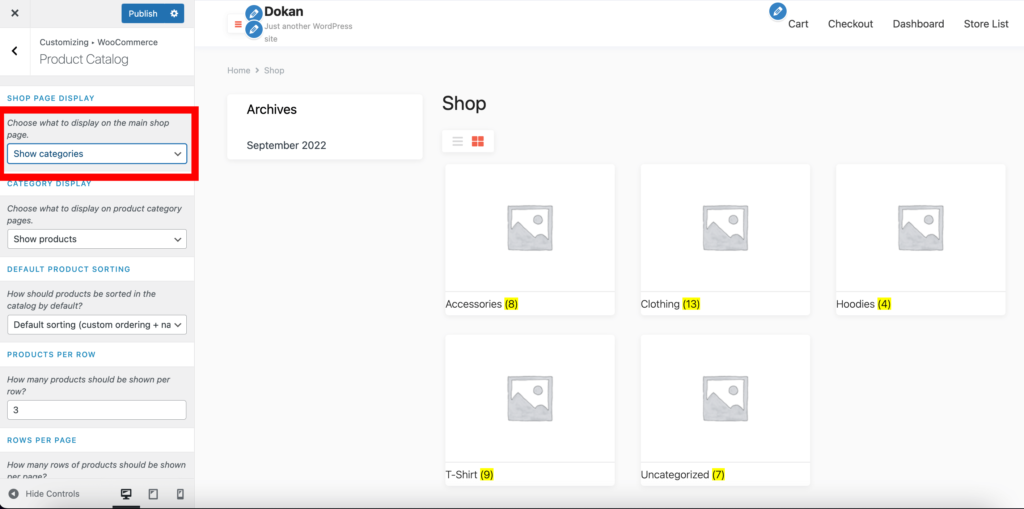Open the September 2022 archive link
This screenshot has width=1024, height=509.
coord(286,145)
